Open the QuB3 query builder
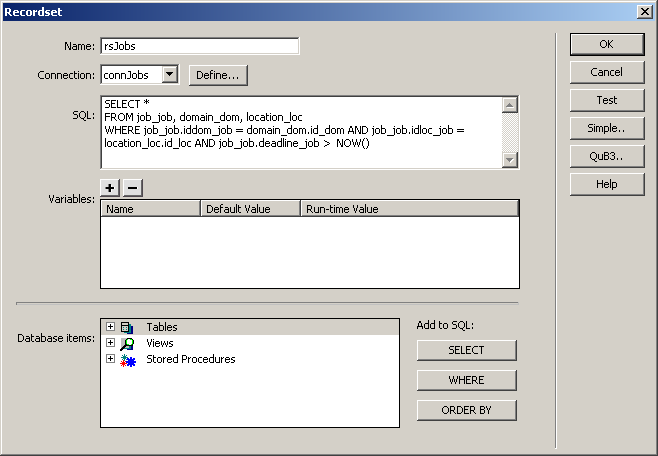Image resolution: width=658 pixels, height=456 pixels. [x=606, y=156]
